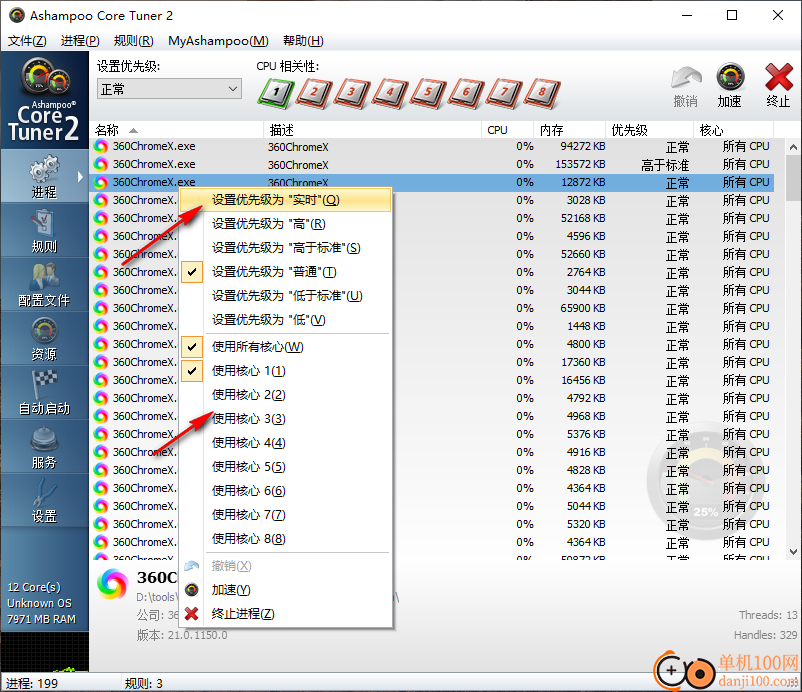Toggle checked 使用所有核心(W) entry
The height and width of the screenshot is (692, 802).
click(x=285, y=347)
